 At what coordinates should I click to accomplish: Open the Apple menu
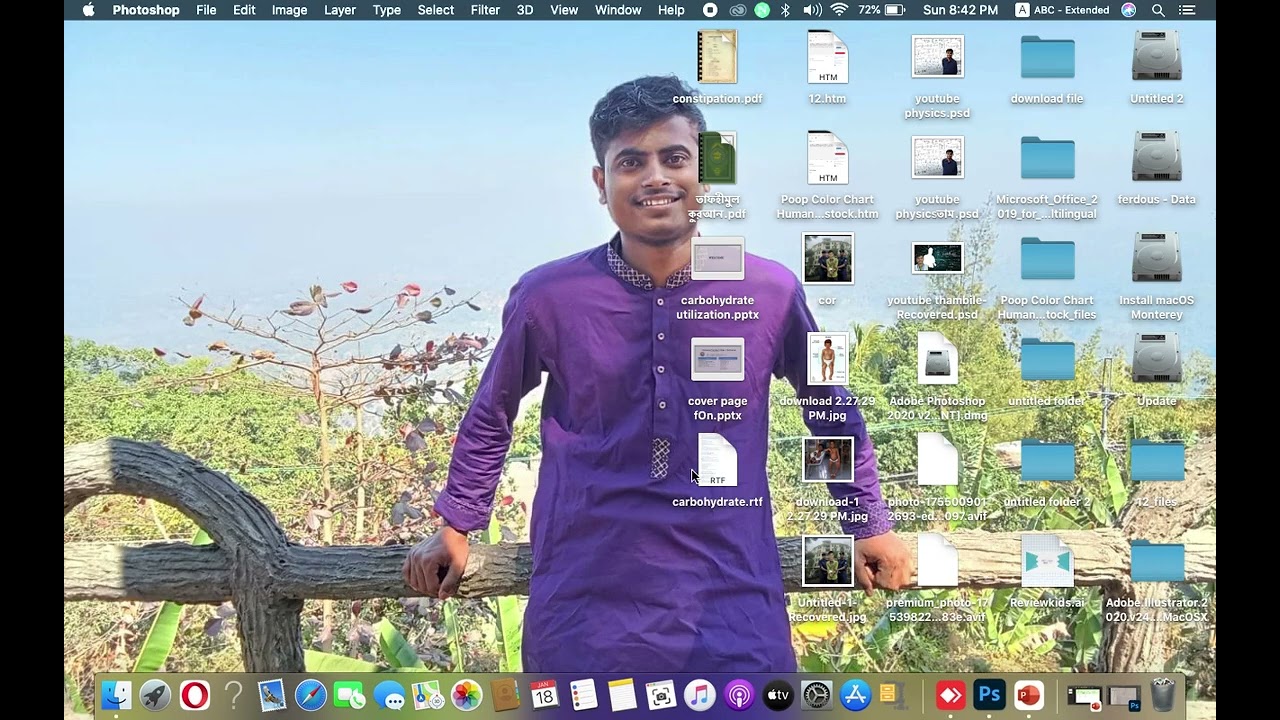coord(88,10)
